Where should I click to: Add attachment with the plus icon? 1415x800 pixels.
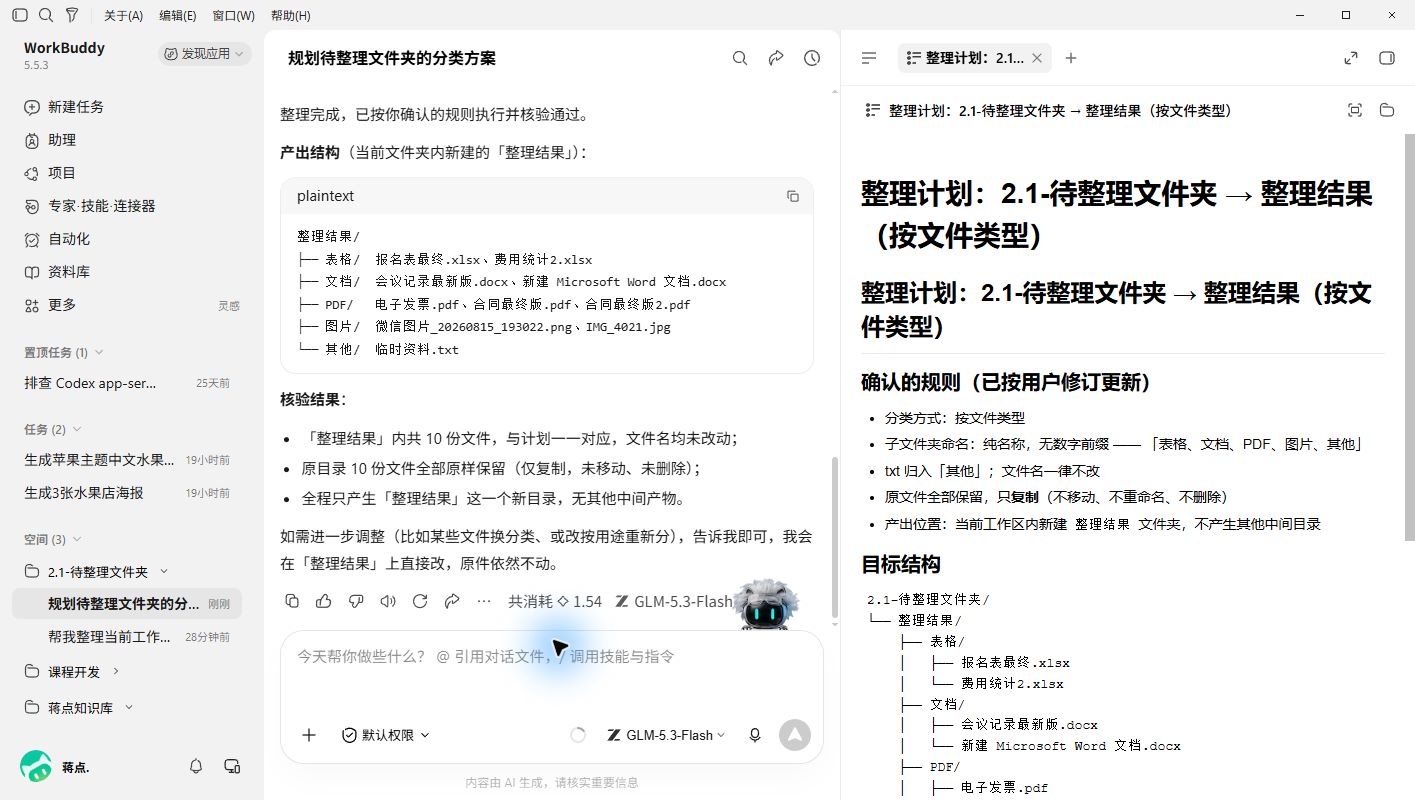pos(309,735)
